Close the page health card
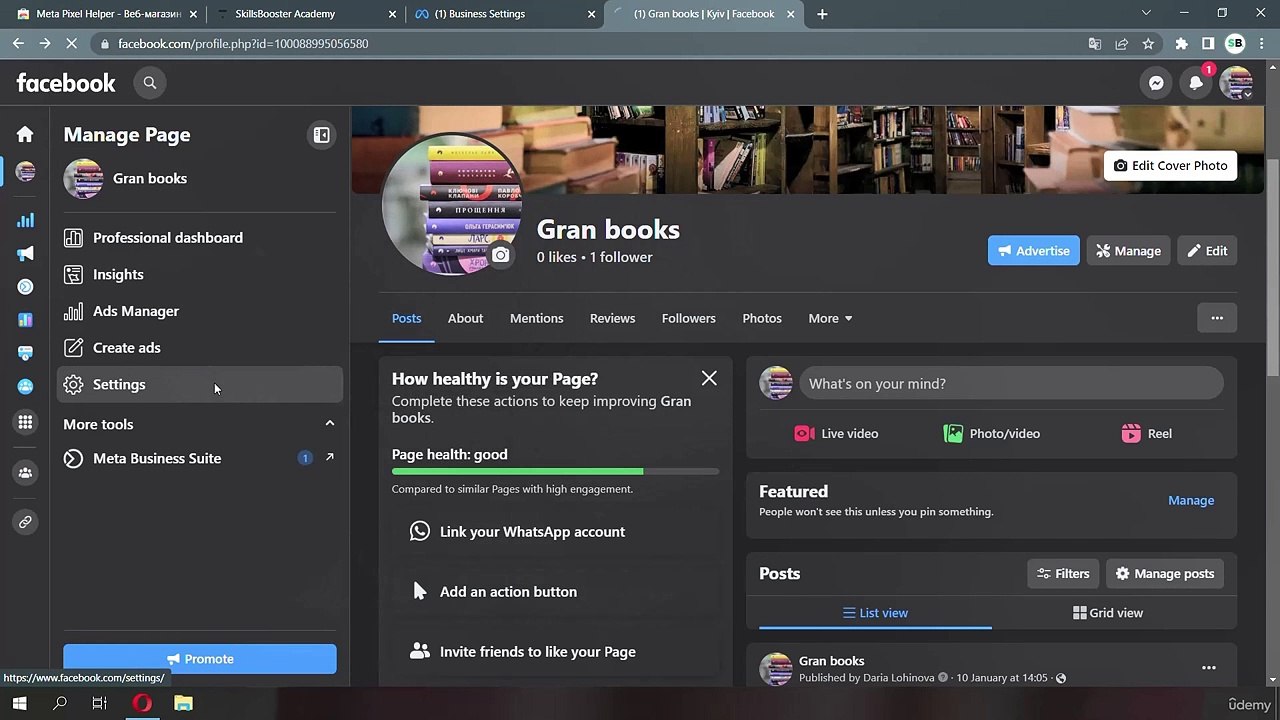 (709, 378)
